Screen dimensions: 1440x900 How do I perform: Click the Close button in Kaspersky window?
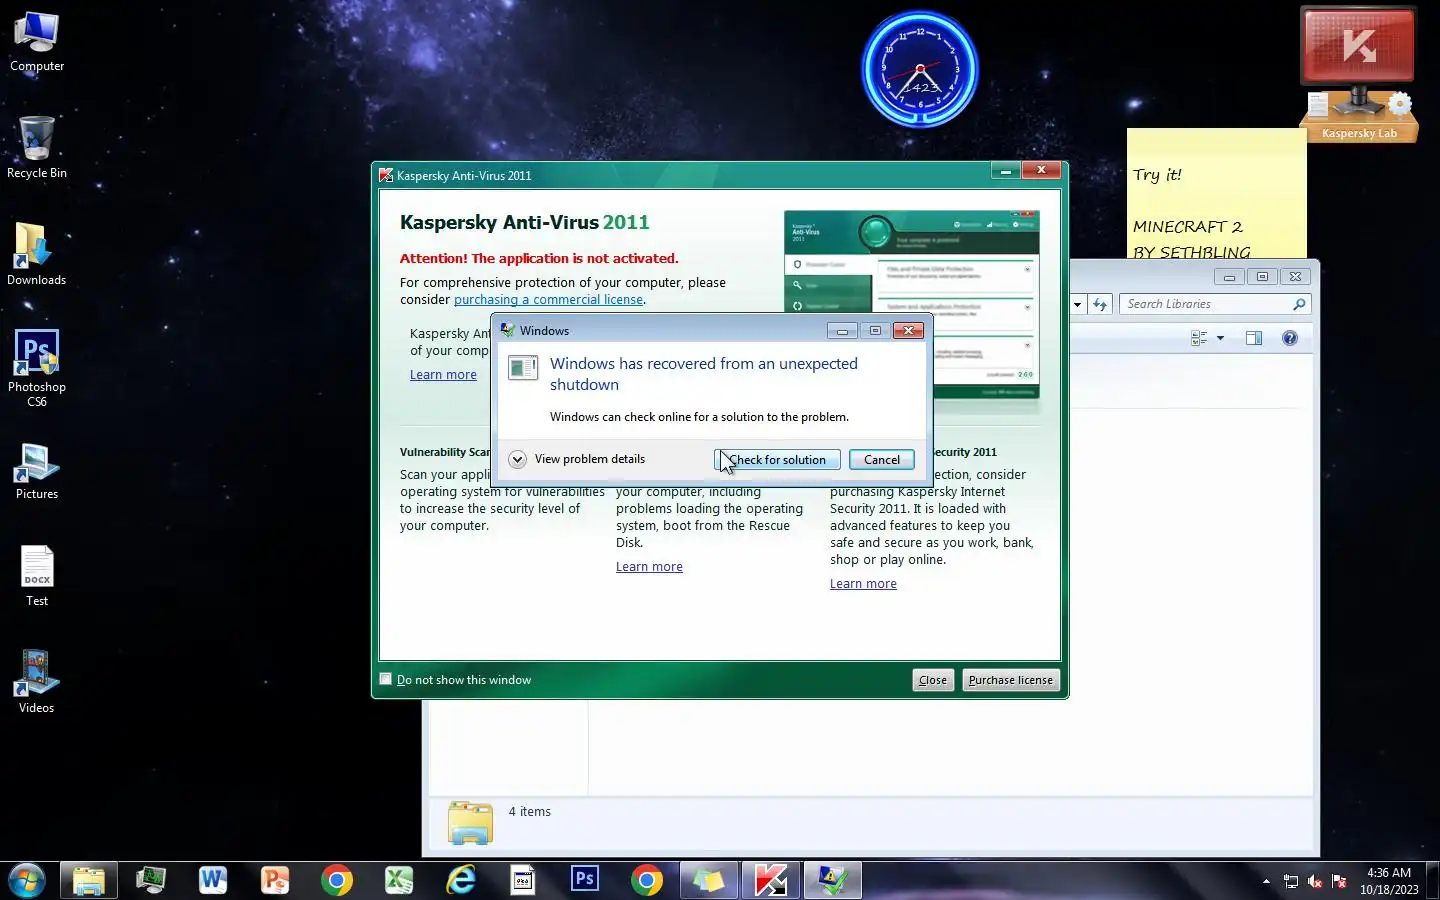coord(933,680)
